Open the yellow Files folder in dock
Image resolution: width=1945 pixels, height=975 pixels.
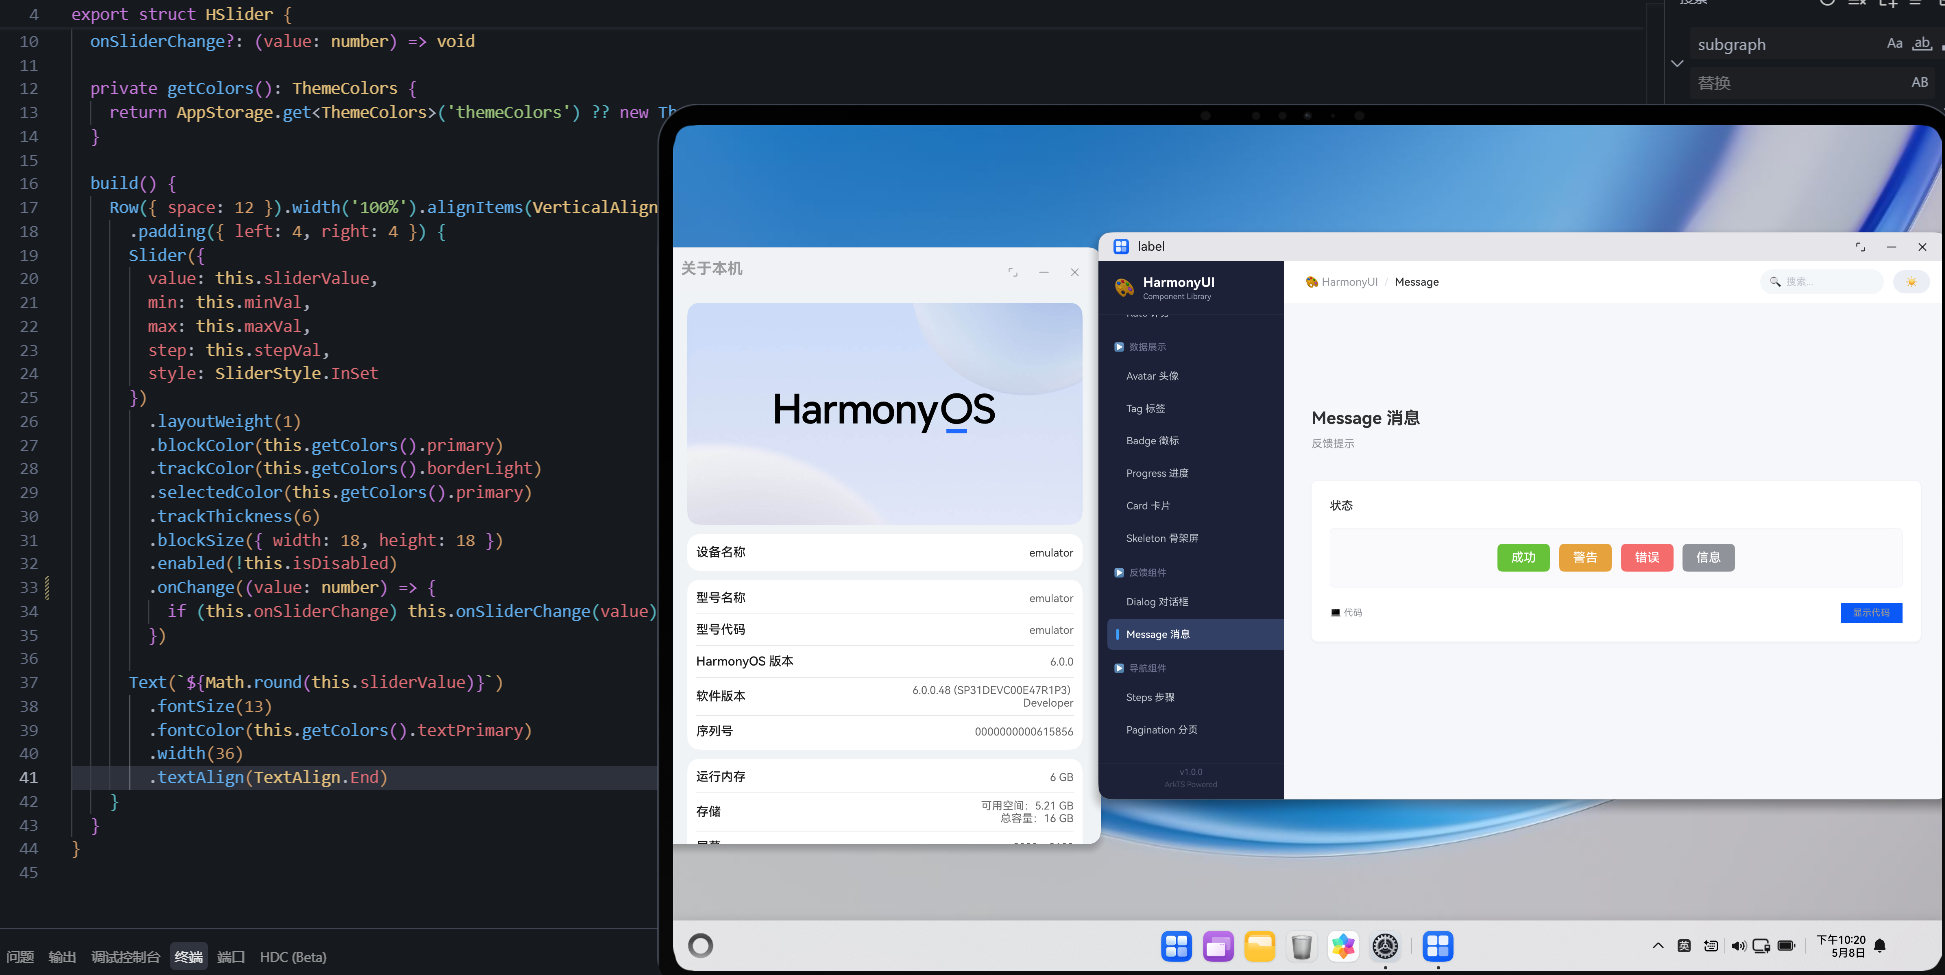pos(1260,946)
